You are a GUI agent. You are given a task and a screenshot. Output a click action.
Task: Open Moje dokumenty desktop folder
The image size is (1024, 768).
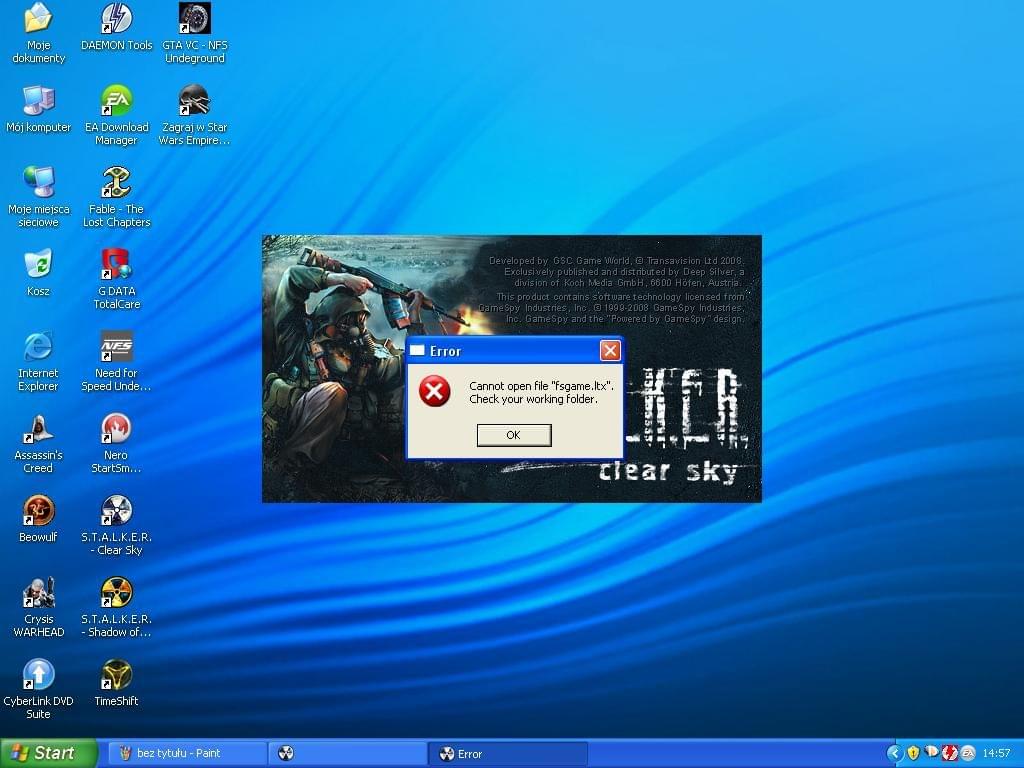coord(39,33)
